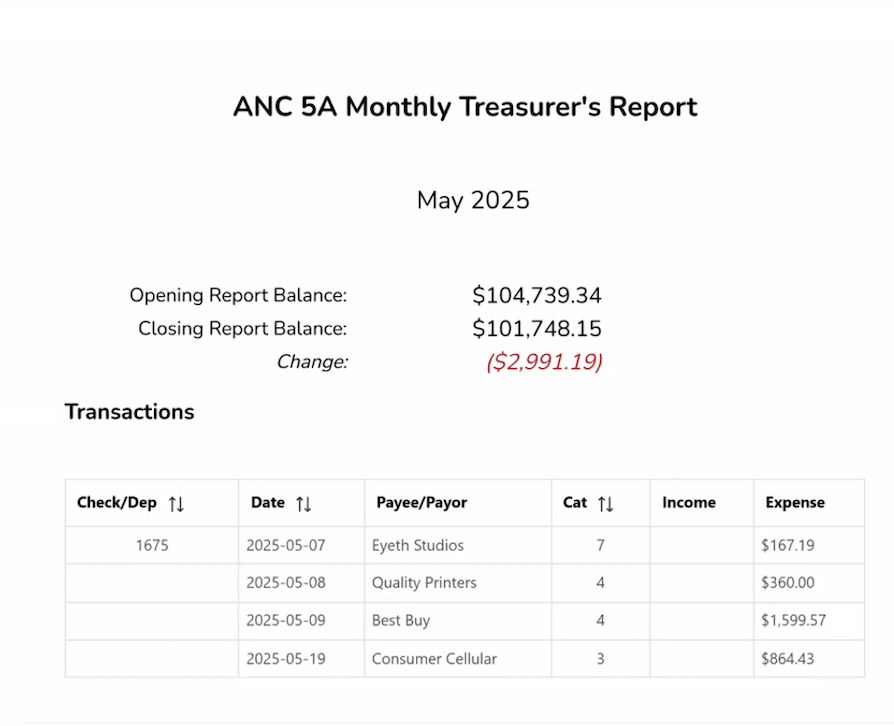Image resolution: width=894 pixels, height=726 pixels.
Task: Click the Date column sort arrows
Action: click(304, 504)
